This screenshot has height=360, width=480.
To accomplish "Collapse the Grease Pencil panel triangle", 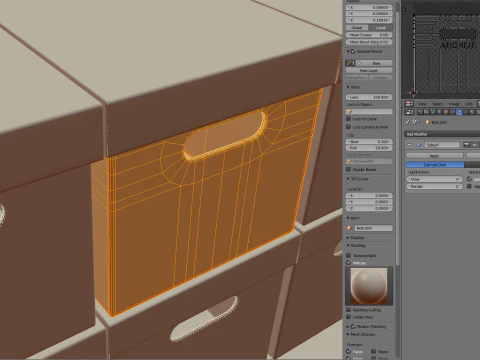I will [348, 52].
